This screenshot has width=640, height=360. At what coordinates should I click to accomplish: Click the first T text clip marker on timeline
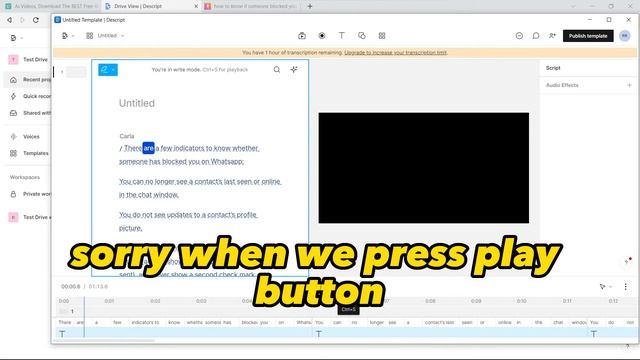click(62, 333)
